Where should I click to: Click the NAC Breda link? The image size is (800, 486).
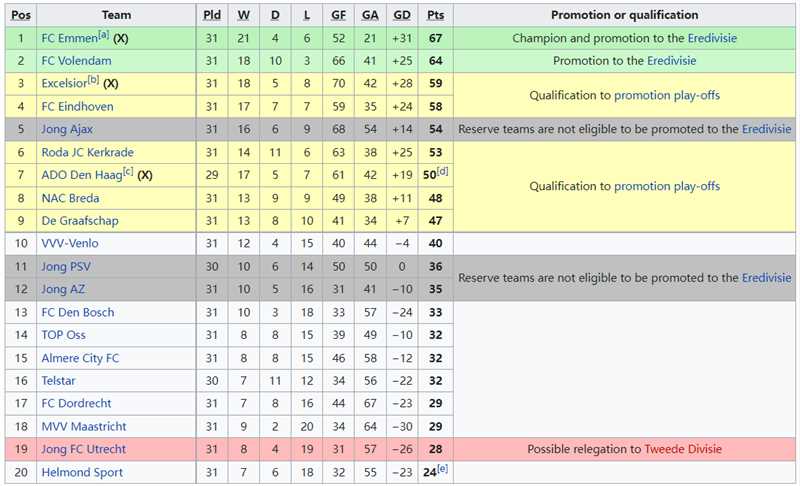(70, 198)
